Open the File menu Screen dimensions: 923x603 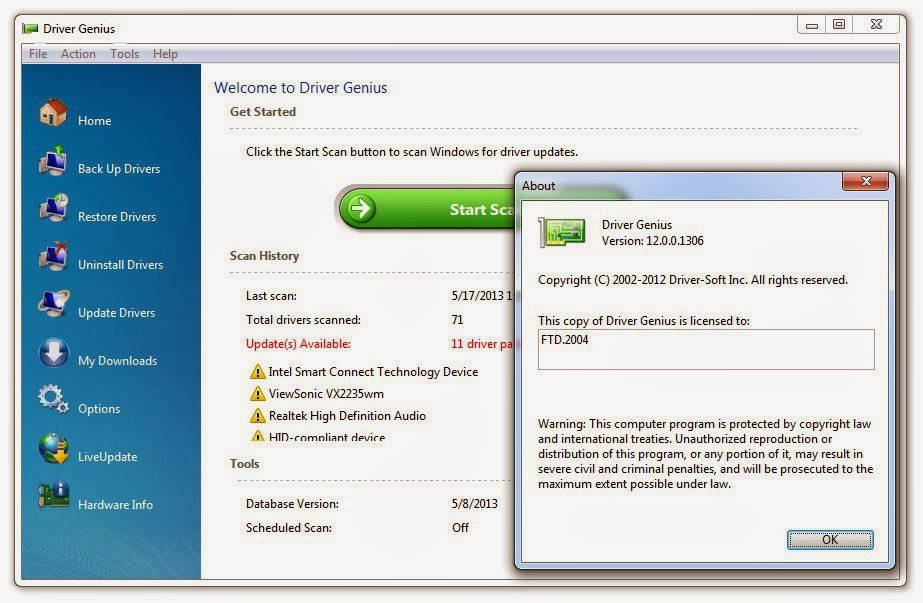38,54
